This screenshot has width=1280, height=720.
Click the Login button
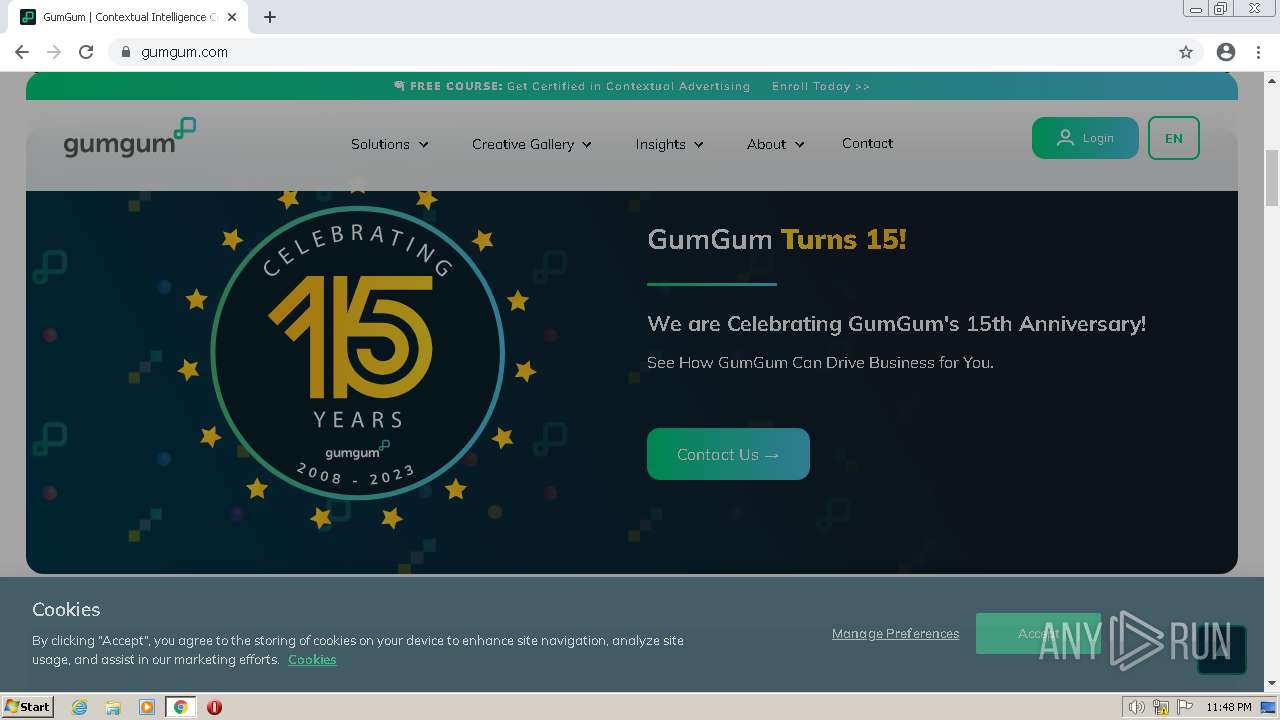(1085, 138)
